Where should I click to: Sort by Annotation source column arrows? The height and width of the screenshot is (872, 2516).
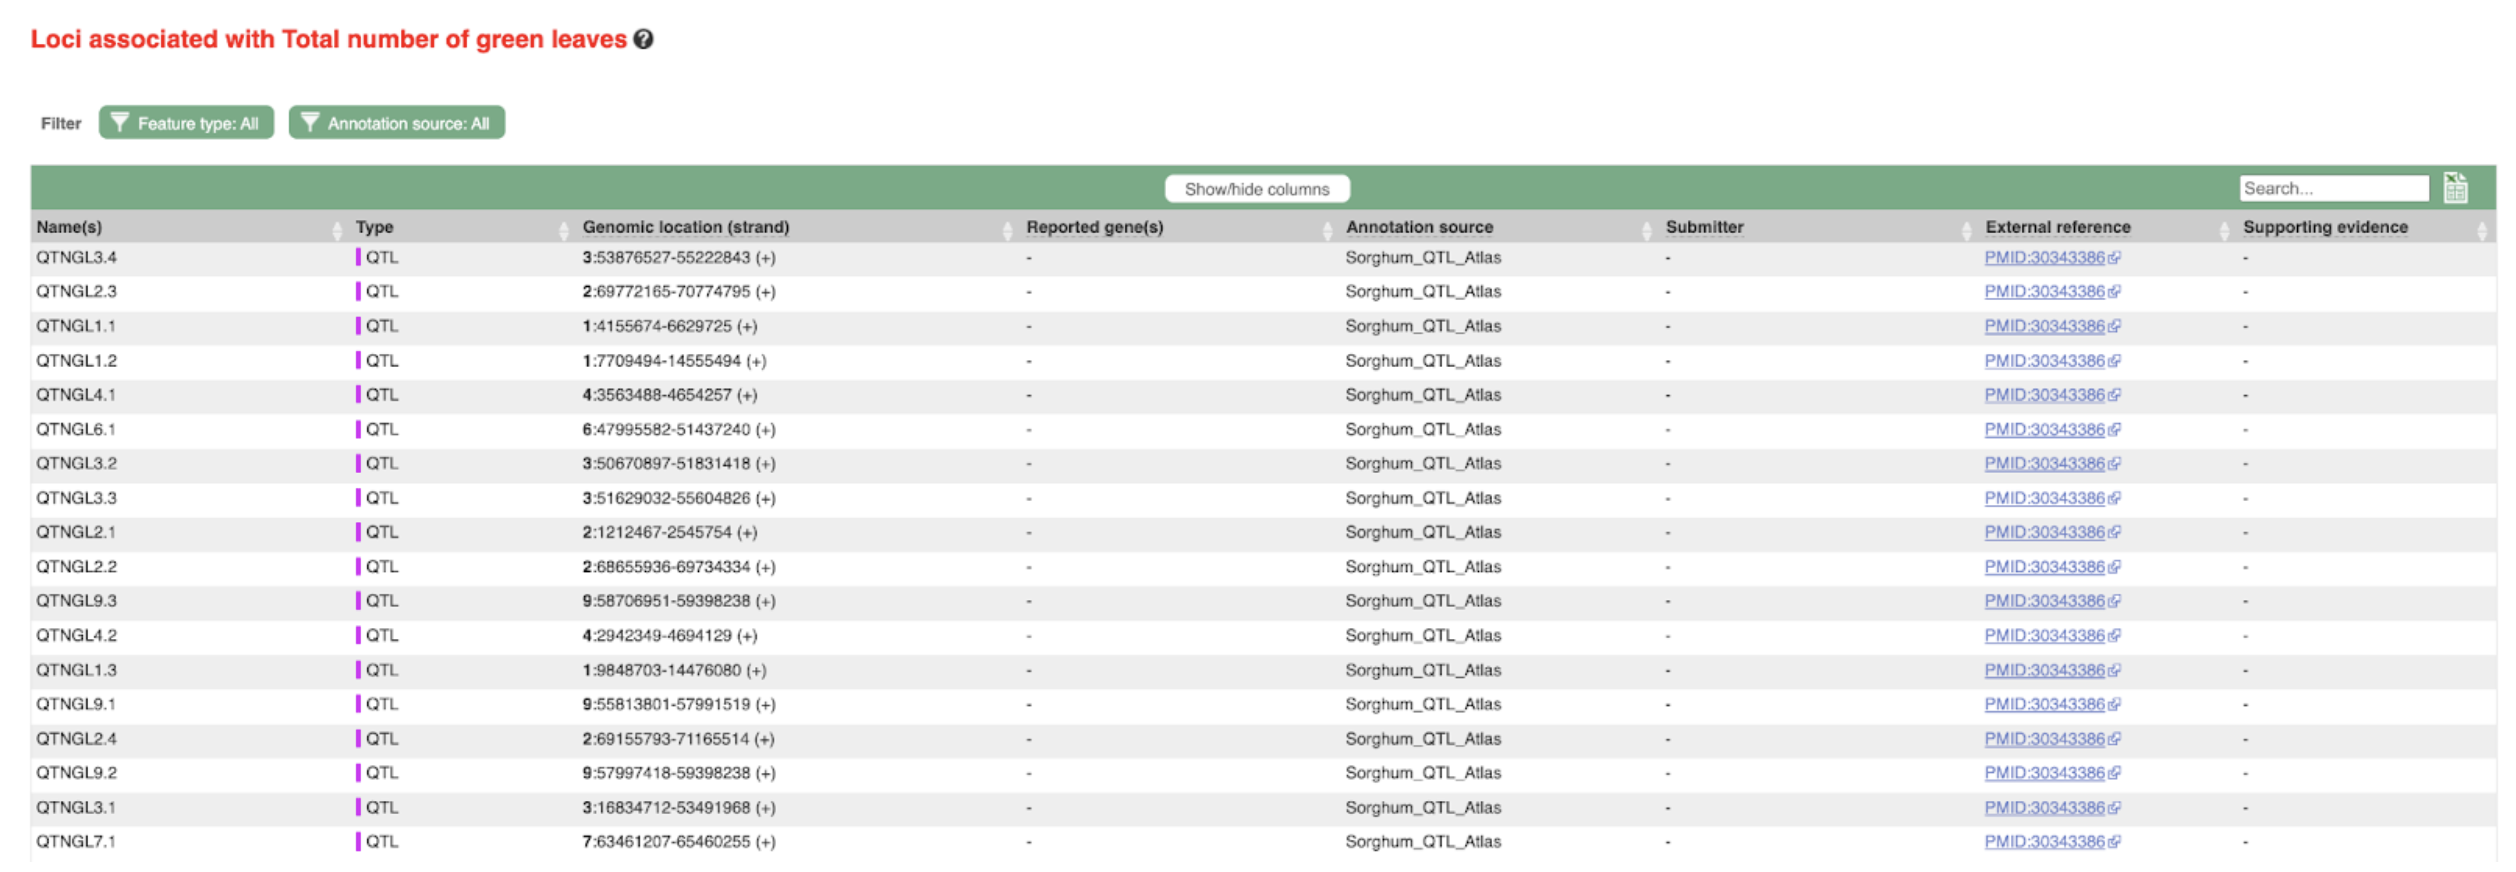[x=1646, y=229]
